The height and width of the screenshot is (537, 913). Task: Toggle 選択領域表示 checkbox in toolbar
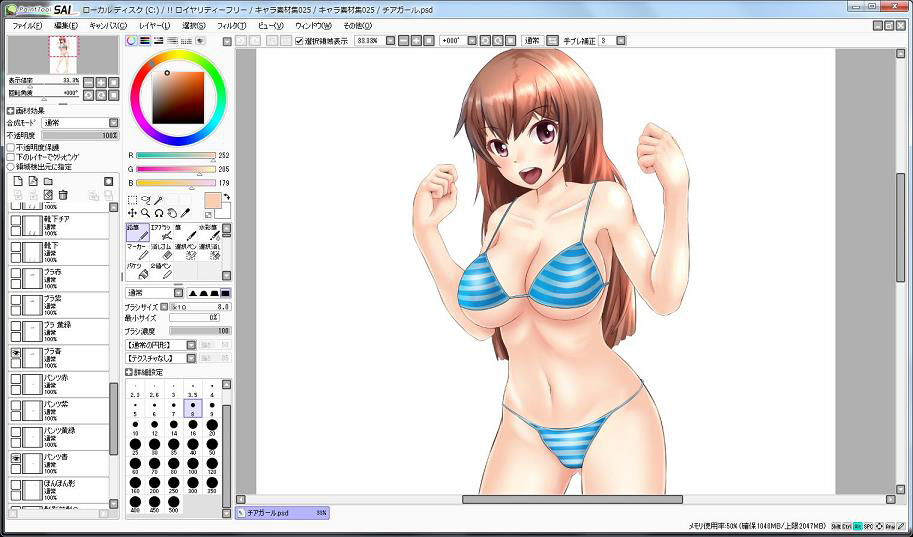pos(299,41)
